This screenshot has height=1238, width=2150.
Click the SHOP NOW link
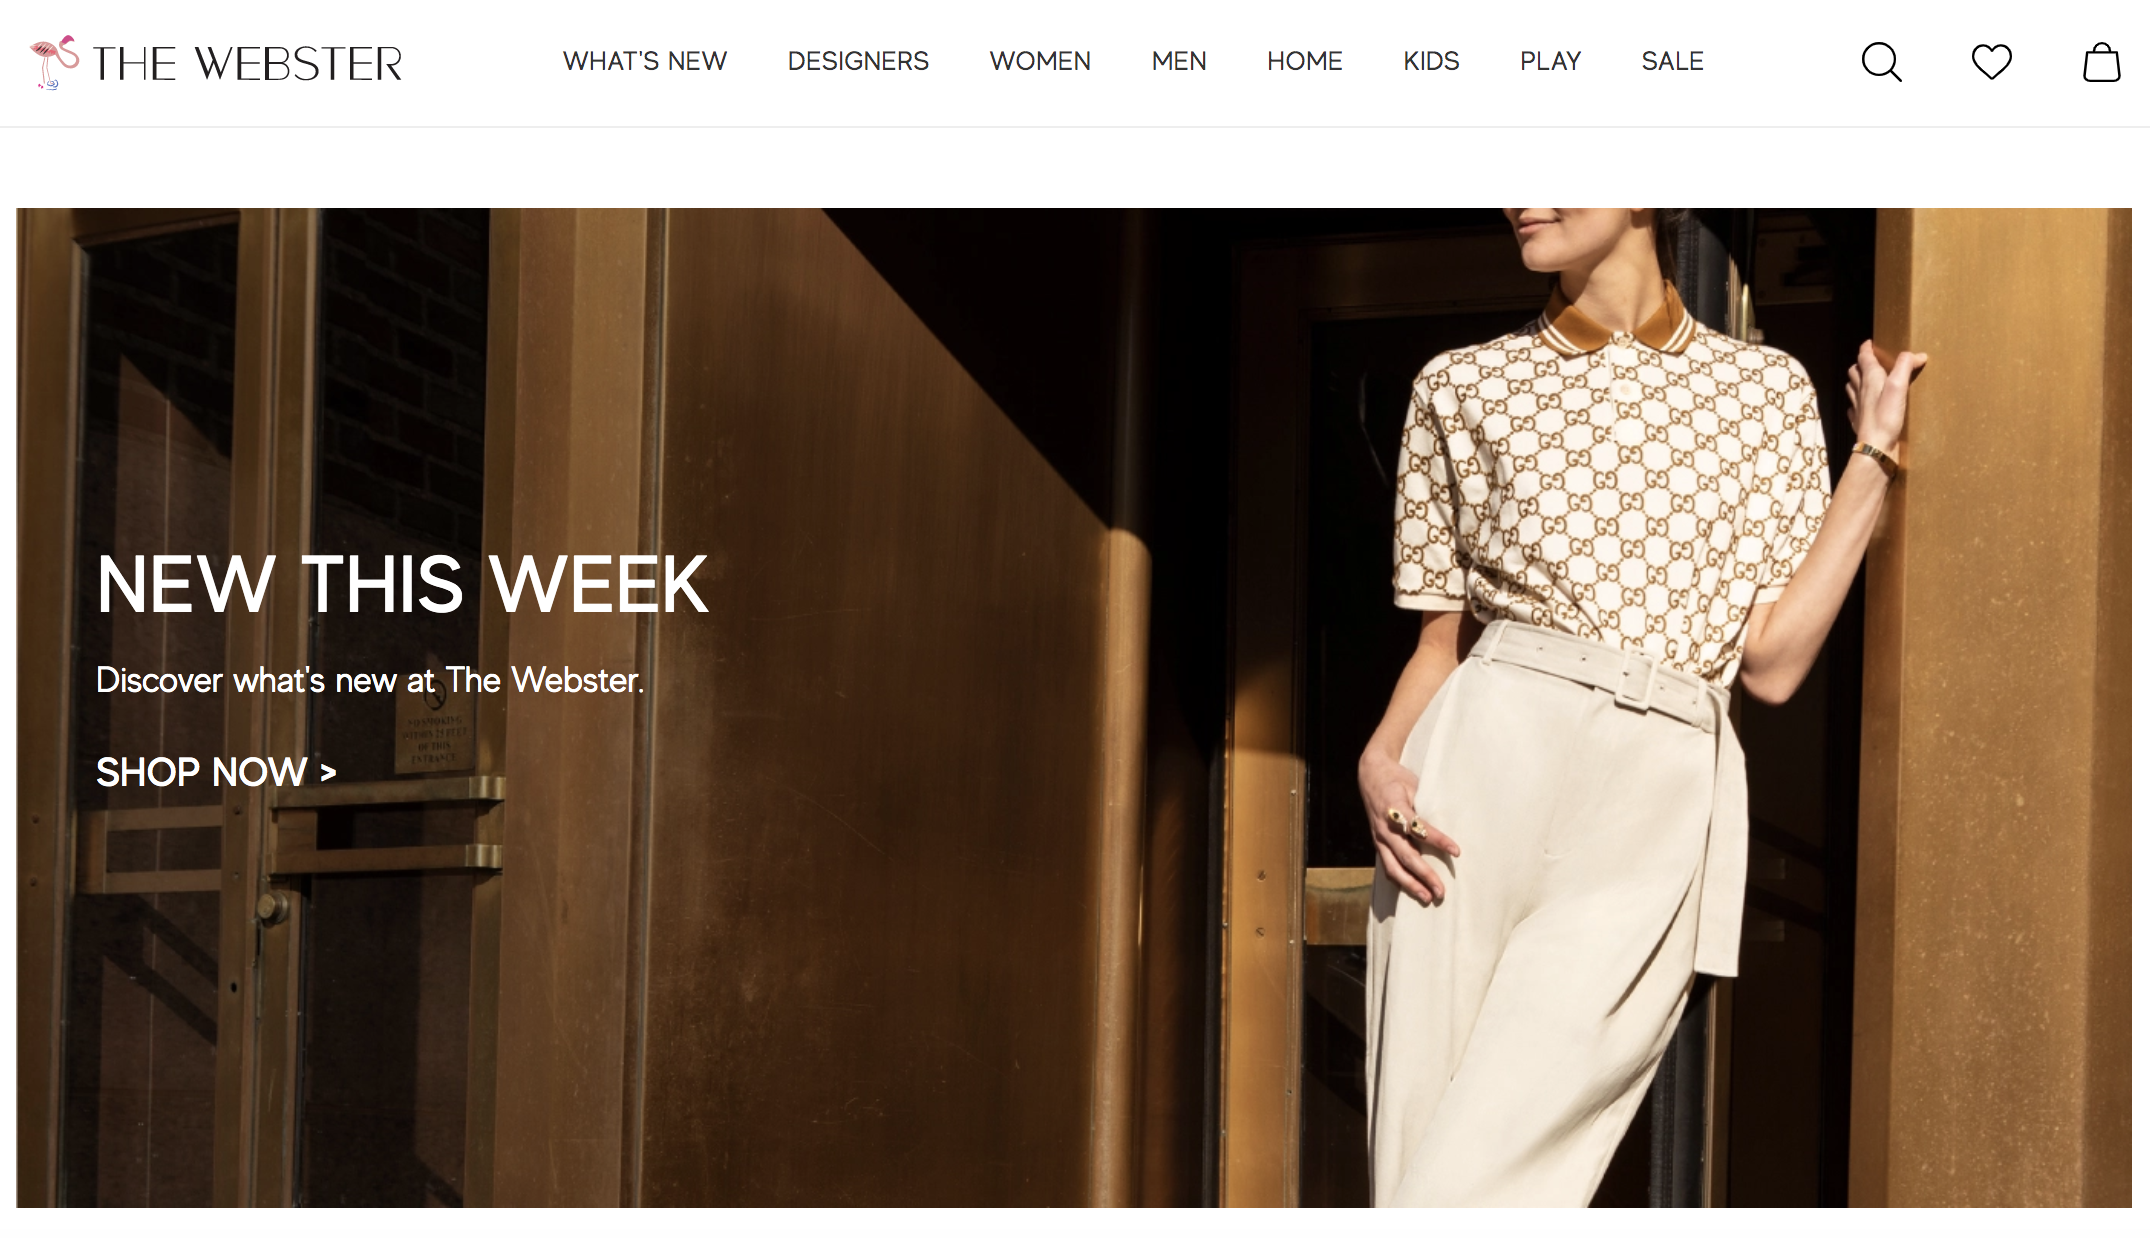coord(216,772)
